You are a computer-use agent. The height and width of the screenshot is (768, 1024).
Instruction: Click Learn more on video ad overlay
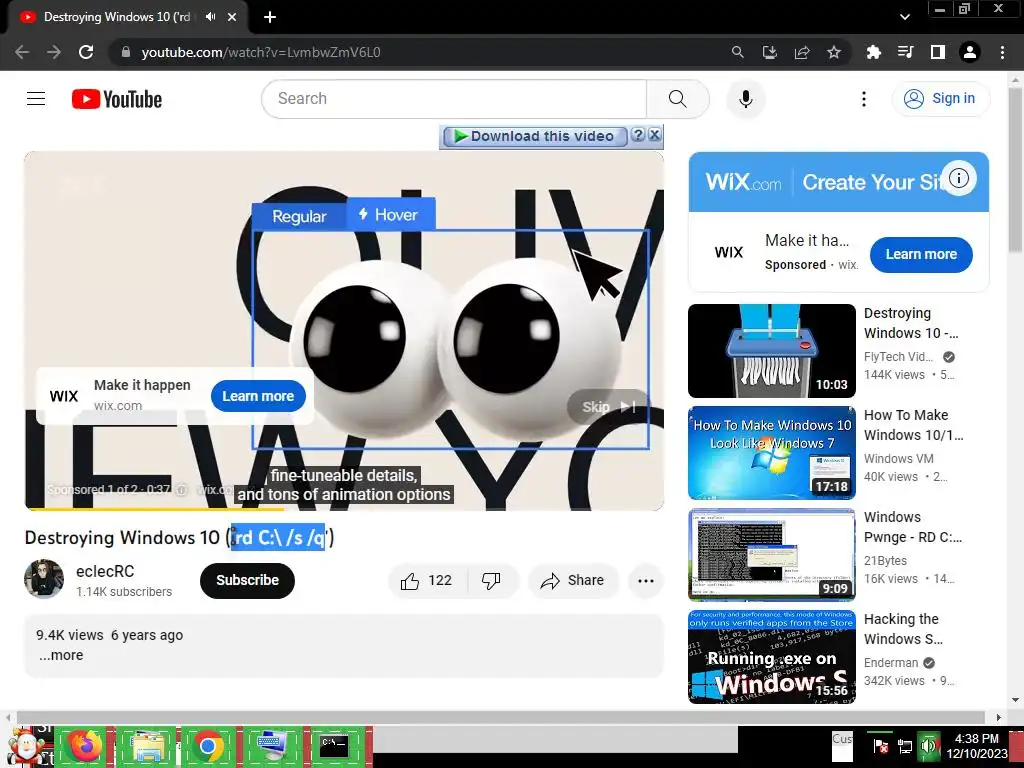click(258, 396)
